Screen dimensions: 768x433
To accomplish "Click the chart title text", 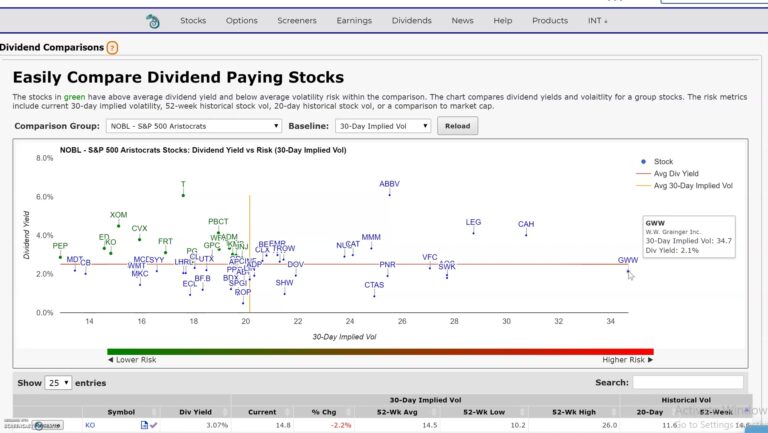I will 203,150.
